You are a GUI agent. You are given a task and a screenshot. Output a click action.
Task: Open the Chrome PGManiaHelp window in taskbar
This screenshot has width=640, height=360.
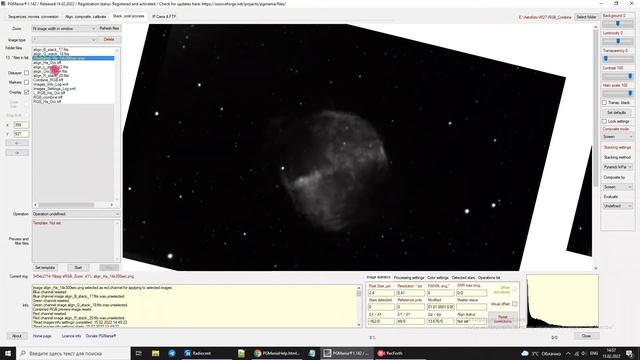point(277,353)
